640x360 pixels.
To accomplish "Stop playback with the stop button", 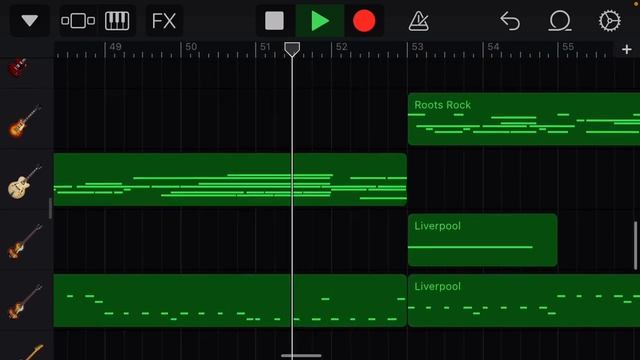I will pyautogui.click(x=274, y=20).
